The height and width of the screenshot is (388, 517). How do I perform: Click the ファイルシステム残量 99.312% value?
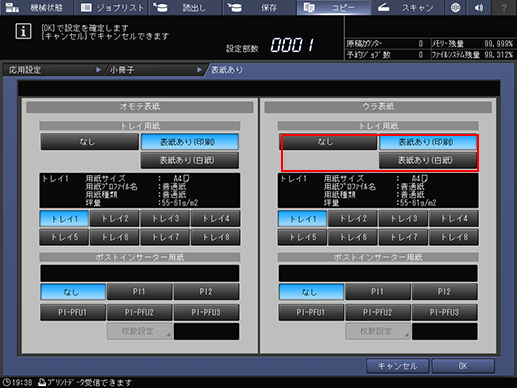click(x=498, y=55)
